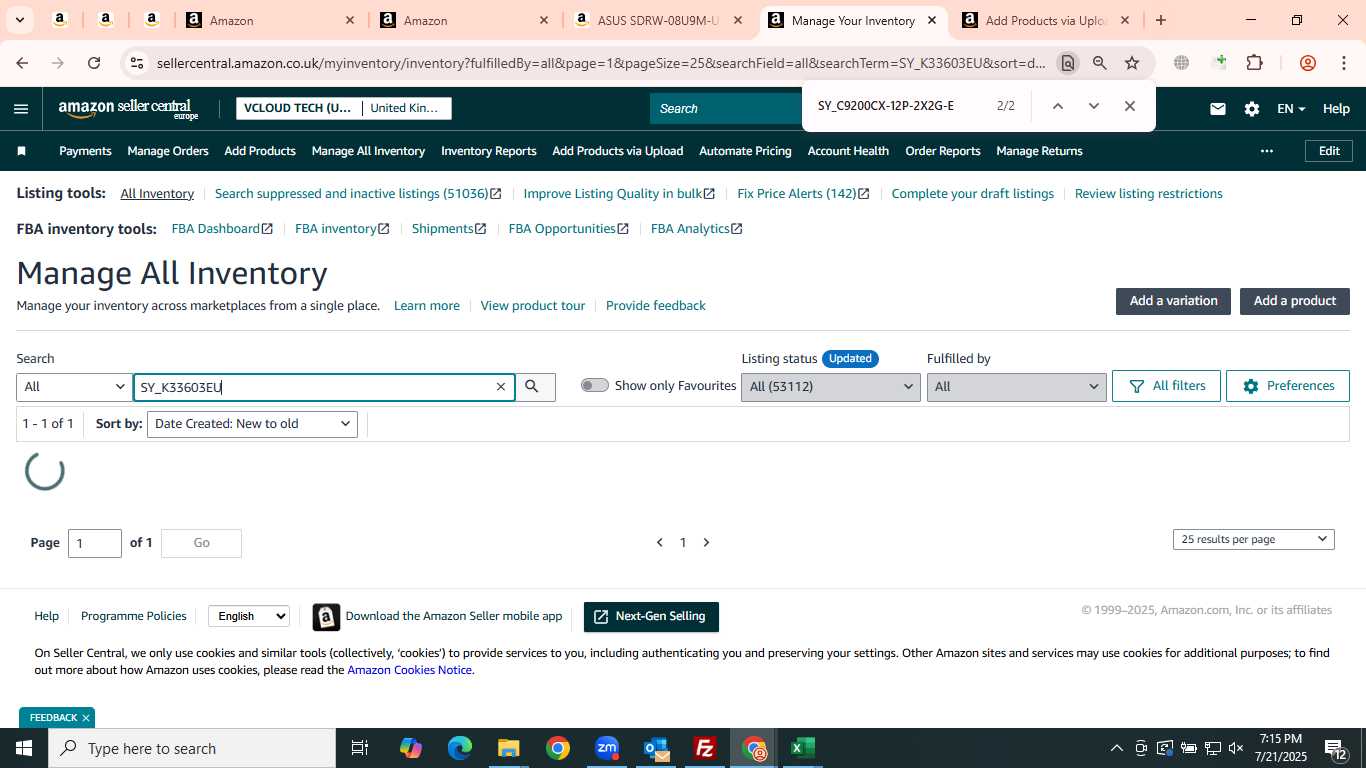The height and width of the screenshot is (768, 1366).
Task: Click the Help link in header
Action: point(1336,109)
